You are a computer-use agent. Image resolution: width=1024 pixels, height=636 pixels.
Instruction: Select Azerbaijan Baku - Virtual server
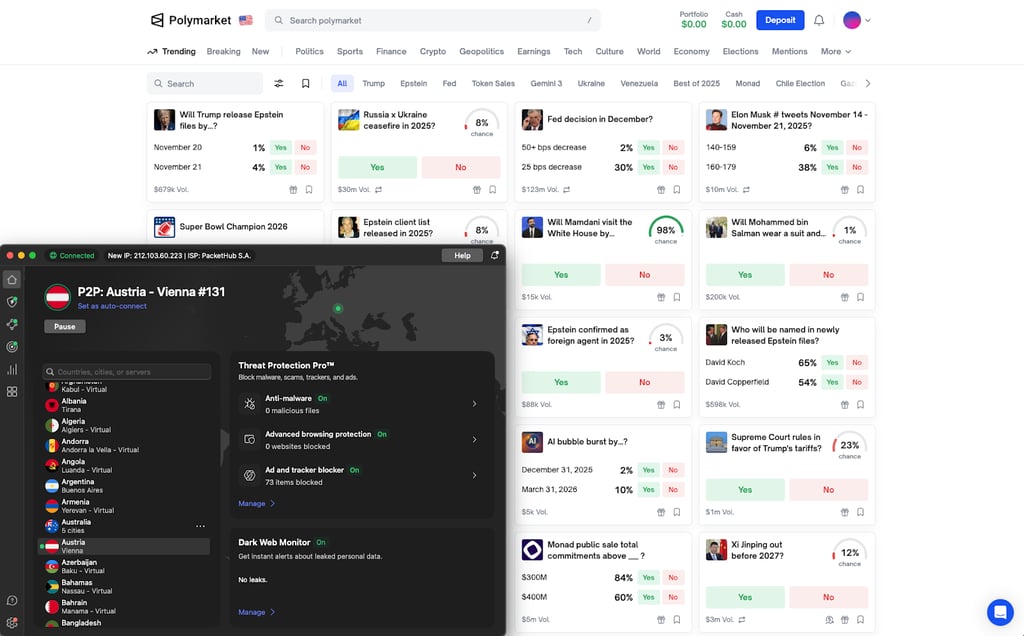126,566
